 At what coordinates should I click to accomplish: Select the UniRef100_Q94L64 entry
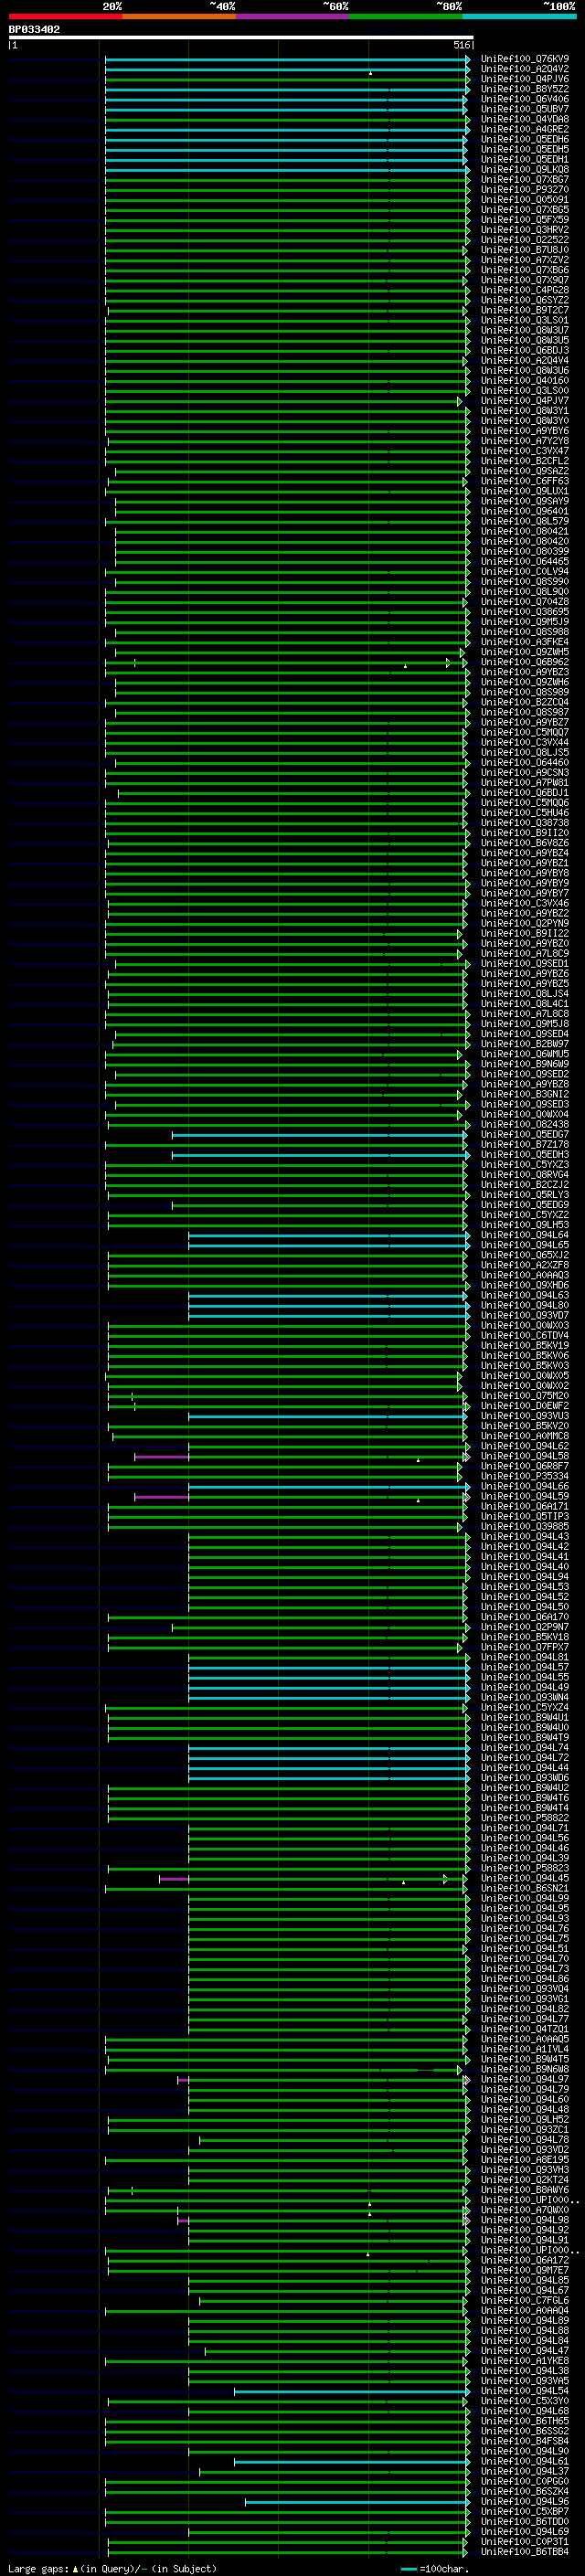[524, 1234]
